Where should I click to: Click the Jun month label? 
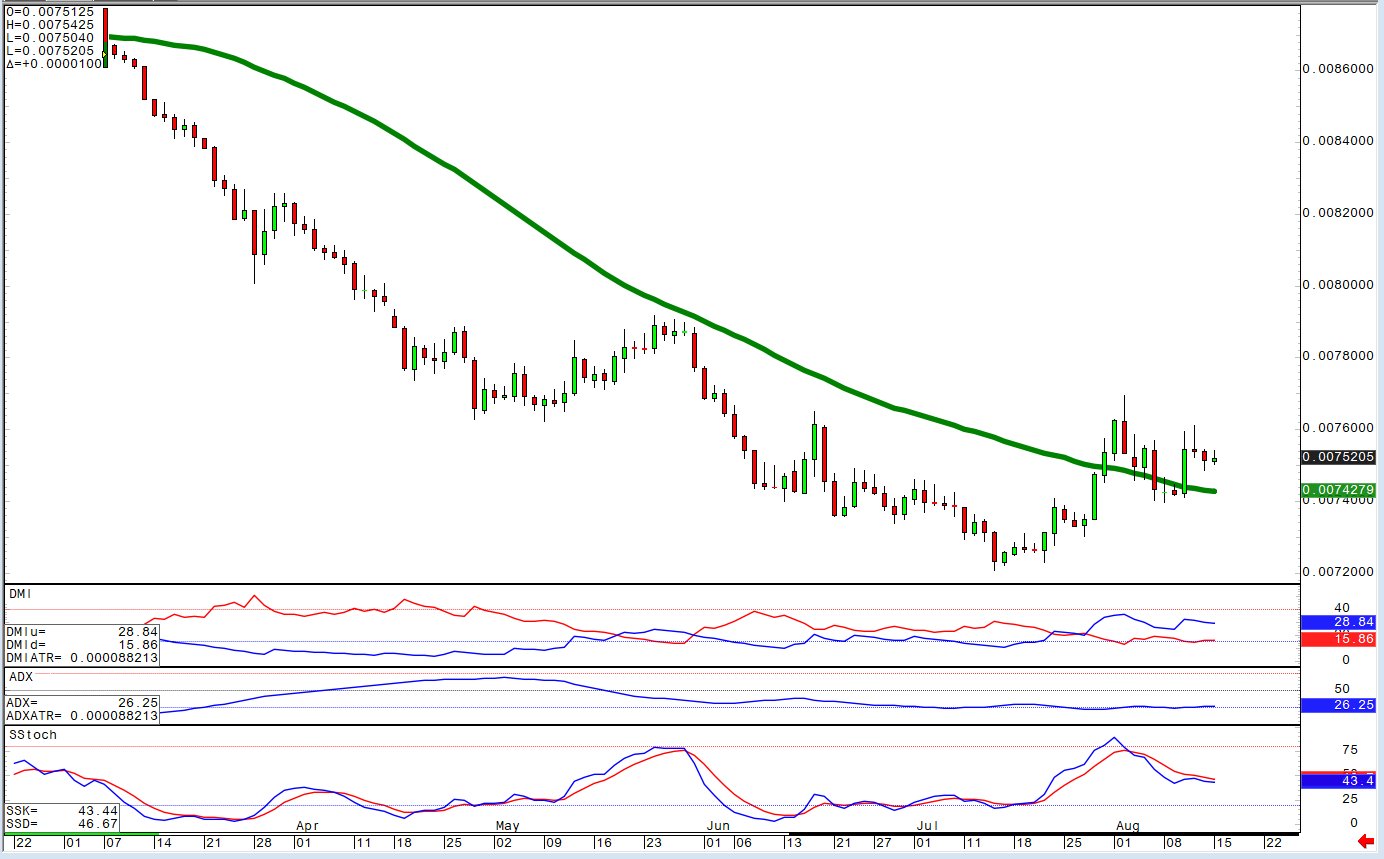coord(717,826)
